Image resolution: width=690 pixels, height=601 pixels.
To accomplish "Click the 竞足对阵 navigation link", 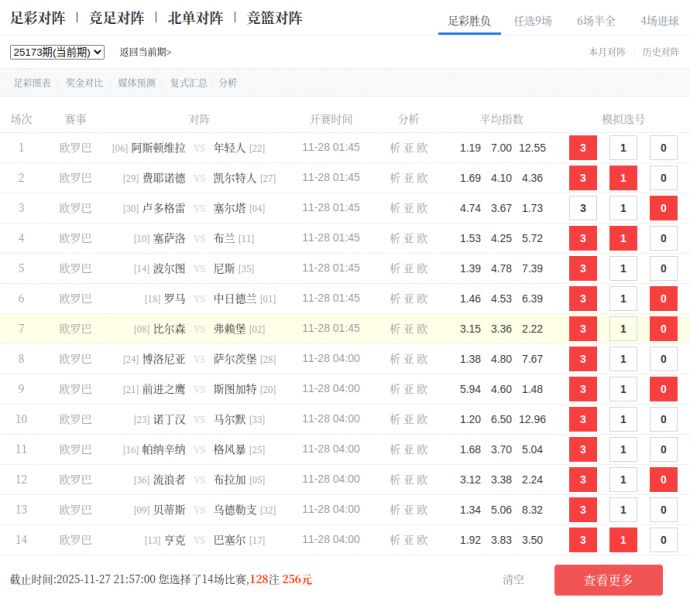I will (116, 18).
